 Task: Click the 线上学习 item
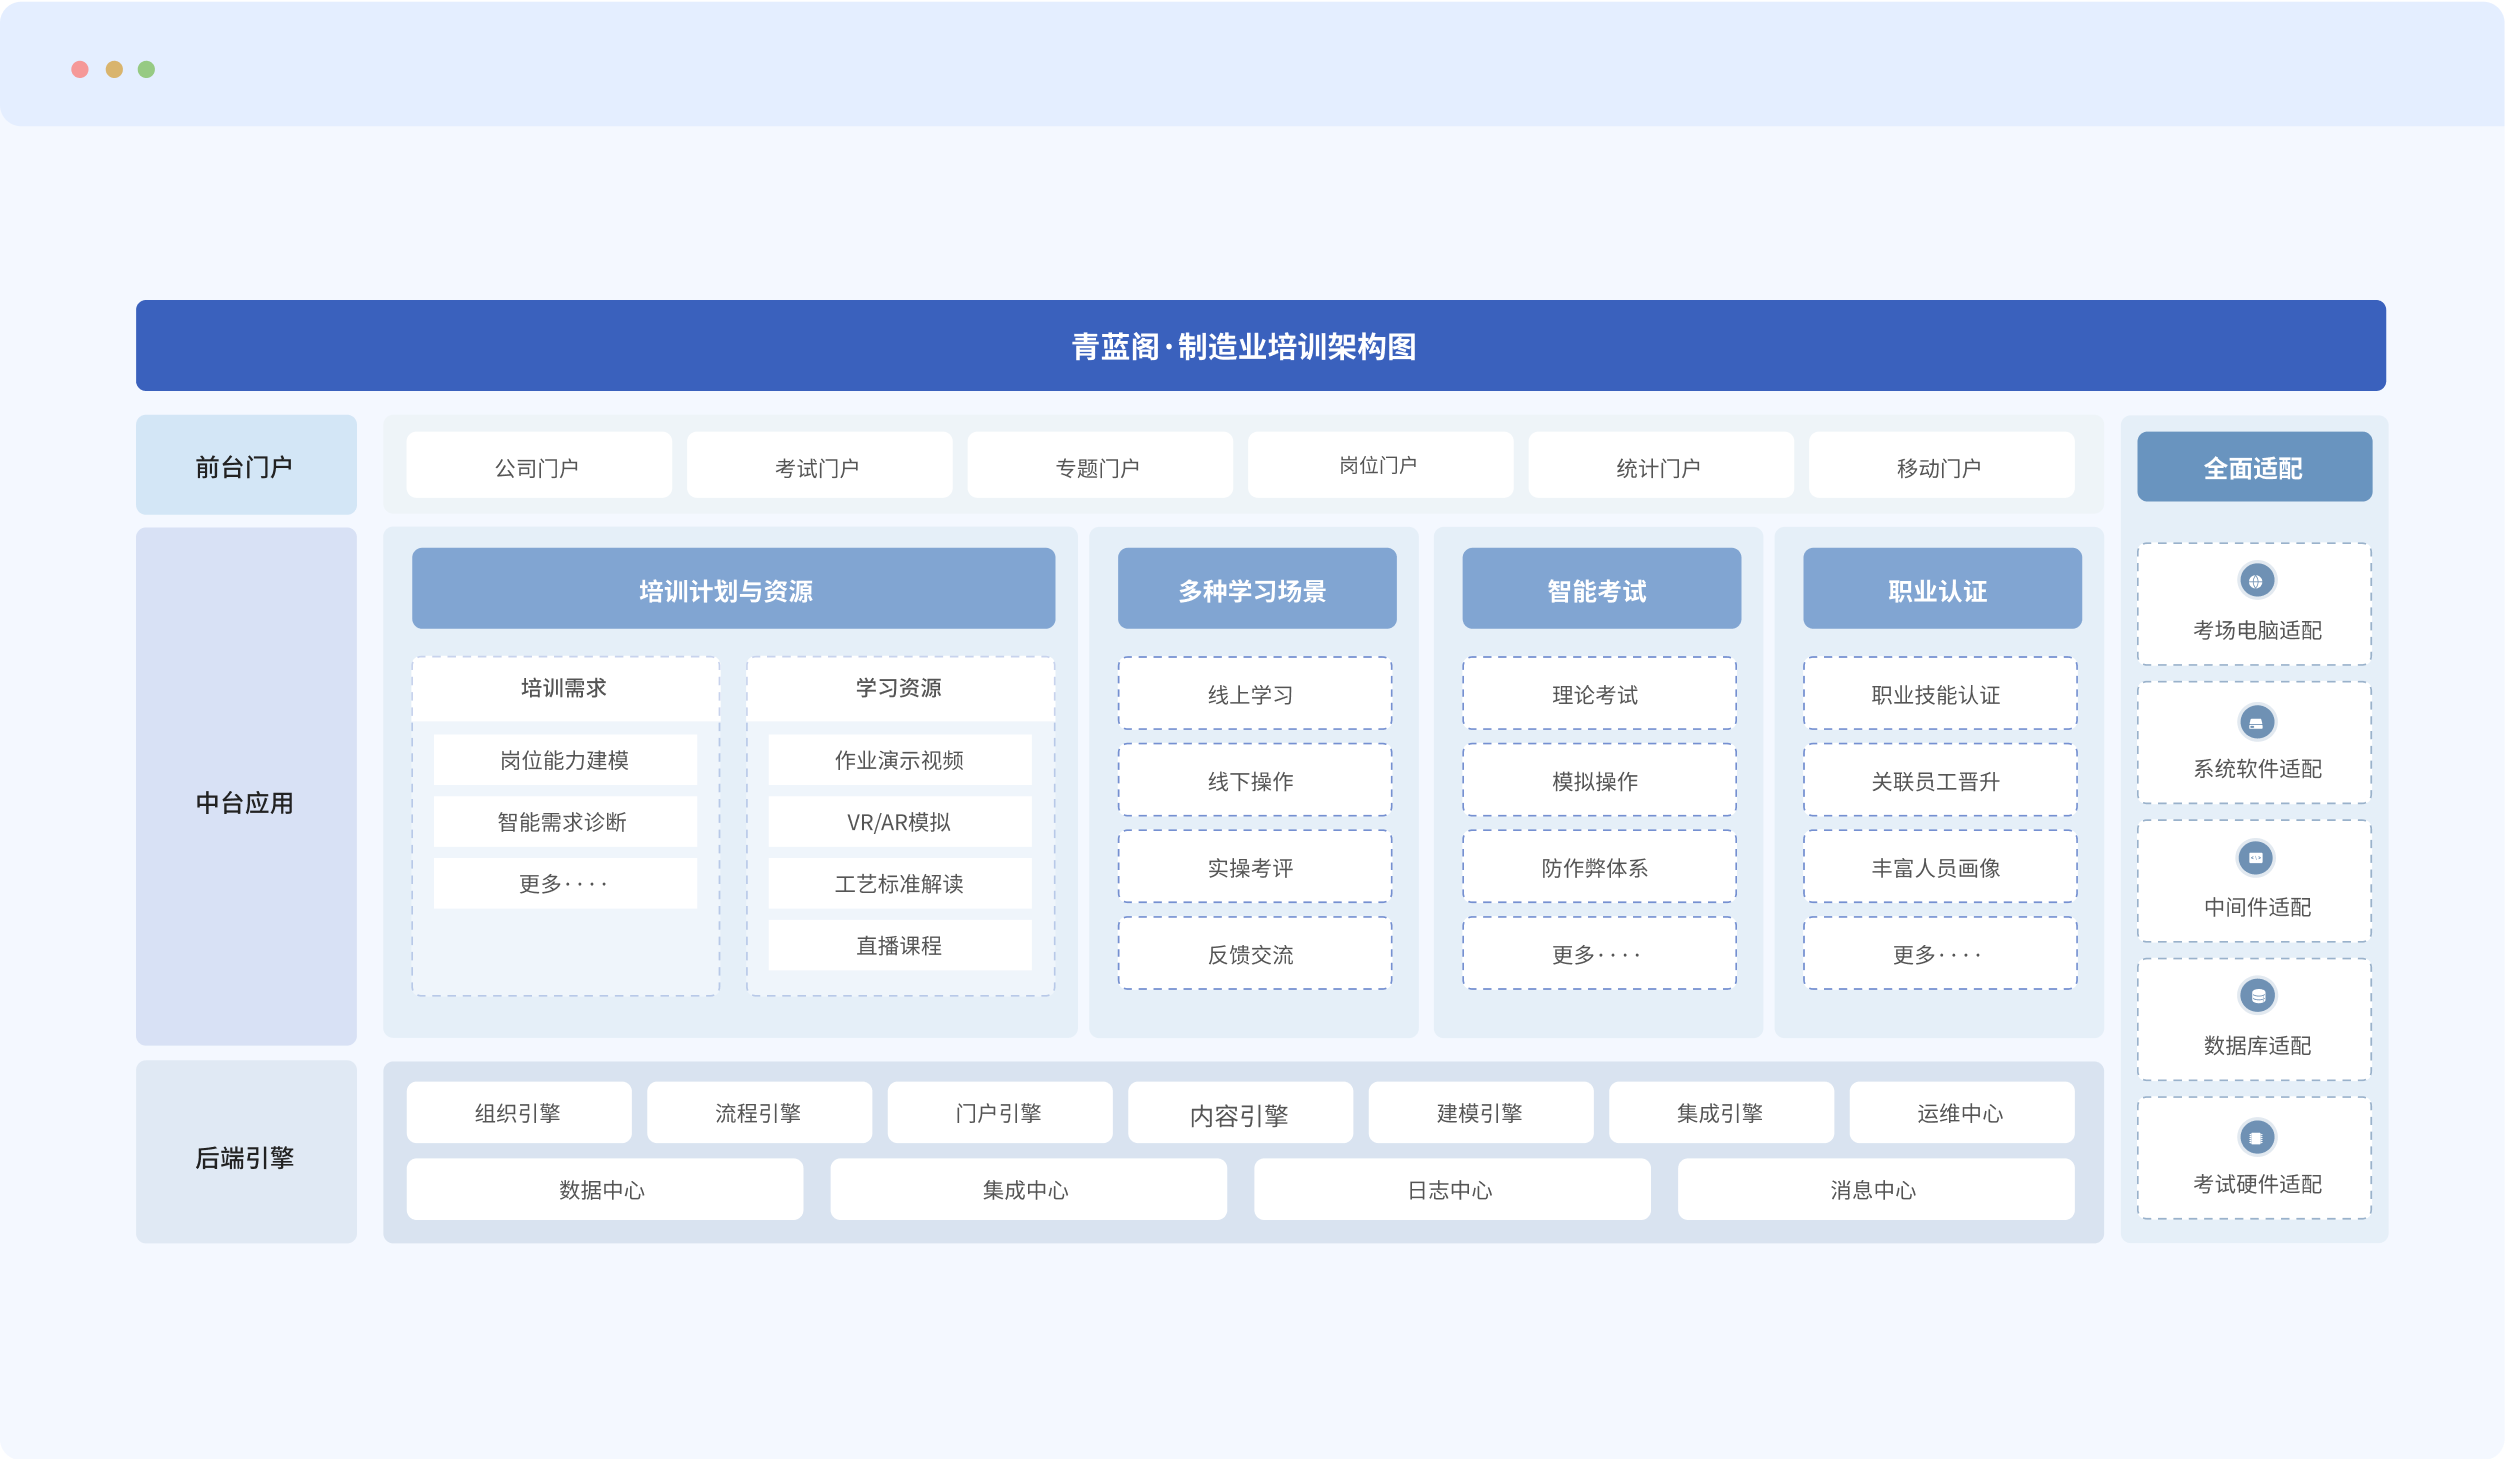pyautogui.click(x=1253, y=694)
